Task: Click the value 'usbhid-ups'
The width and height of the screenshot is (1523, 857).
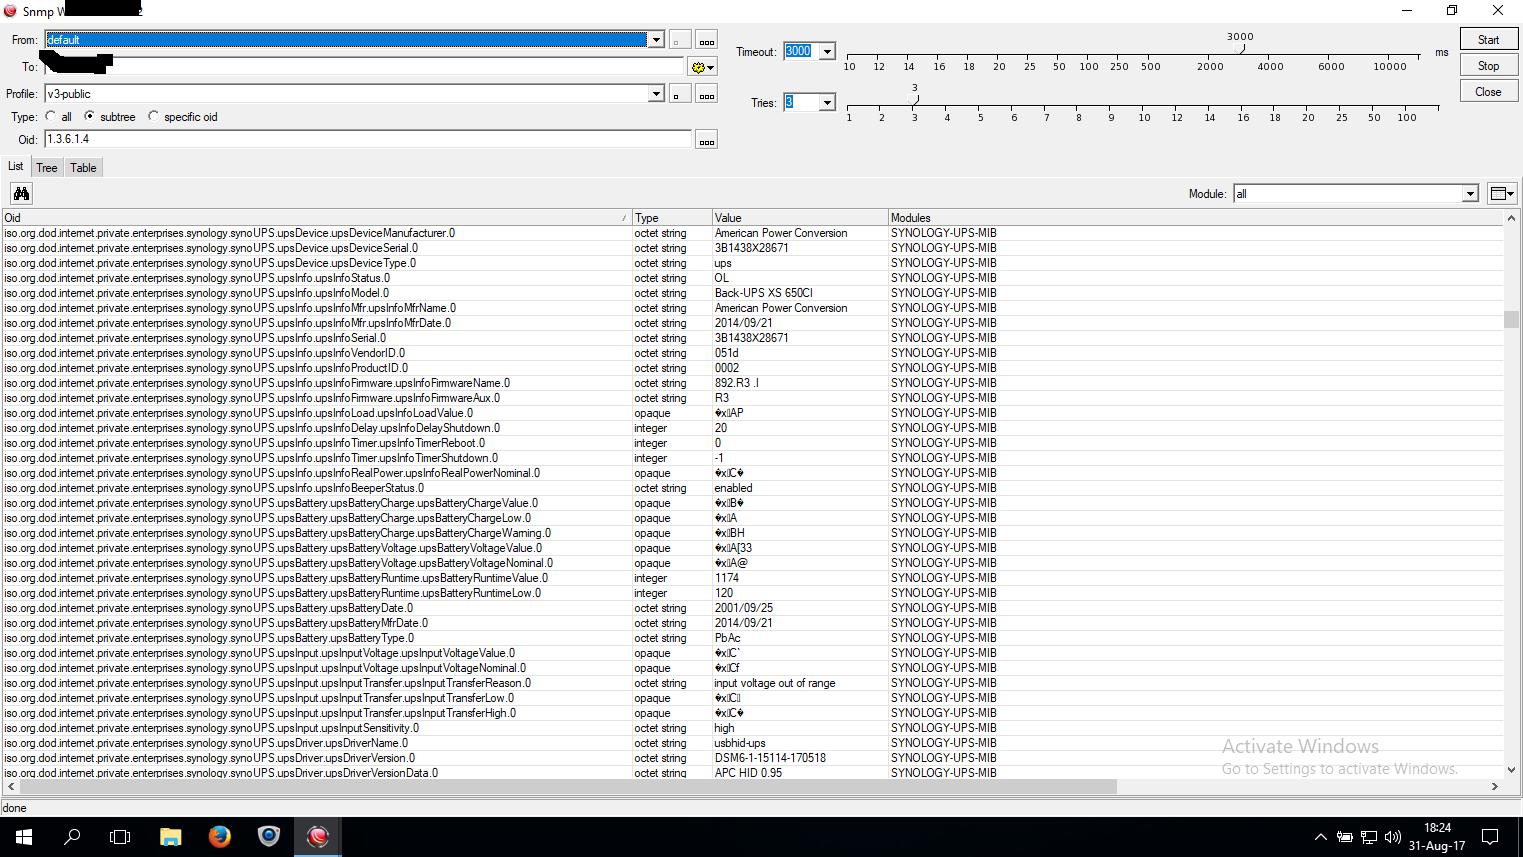Action: (740, 743)
